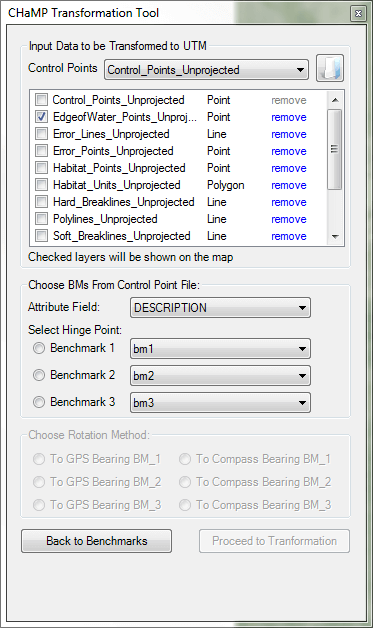This screenshot has width=373, height=628.
Task: Click the Polygon type cell
Action: pyautogui.click(x=226, y=185)
